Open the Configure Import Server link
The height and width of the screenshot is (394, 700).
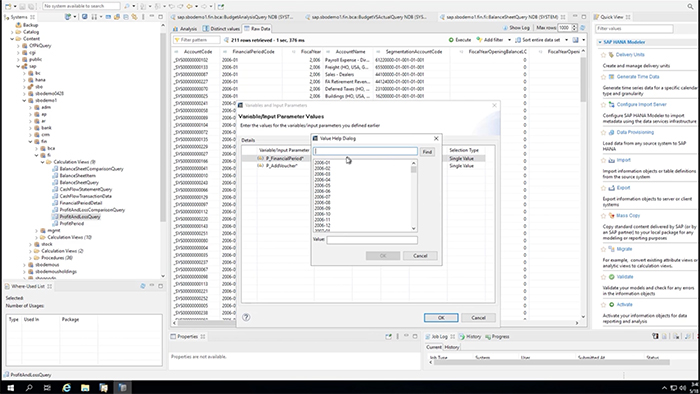coord(642,104)
